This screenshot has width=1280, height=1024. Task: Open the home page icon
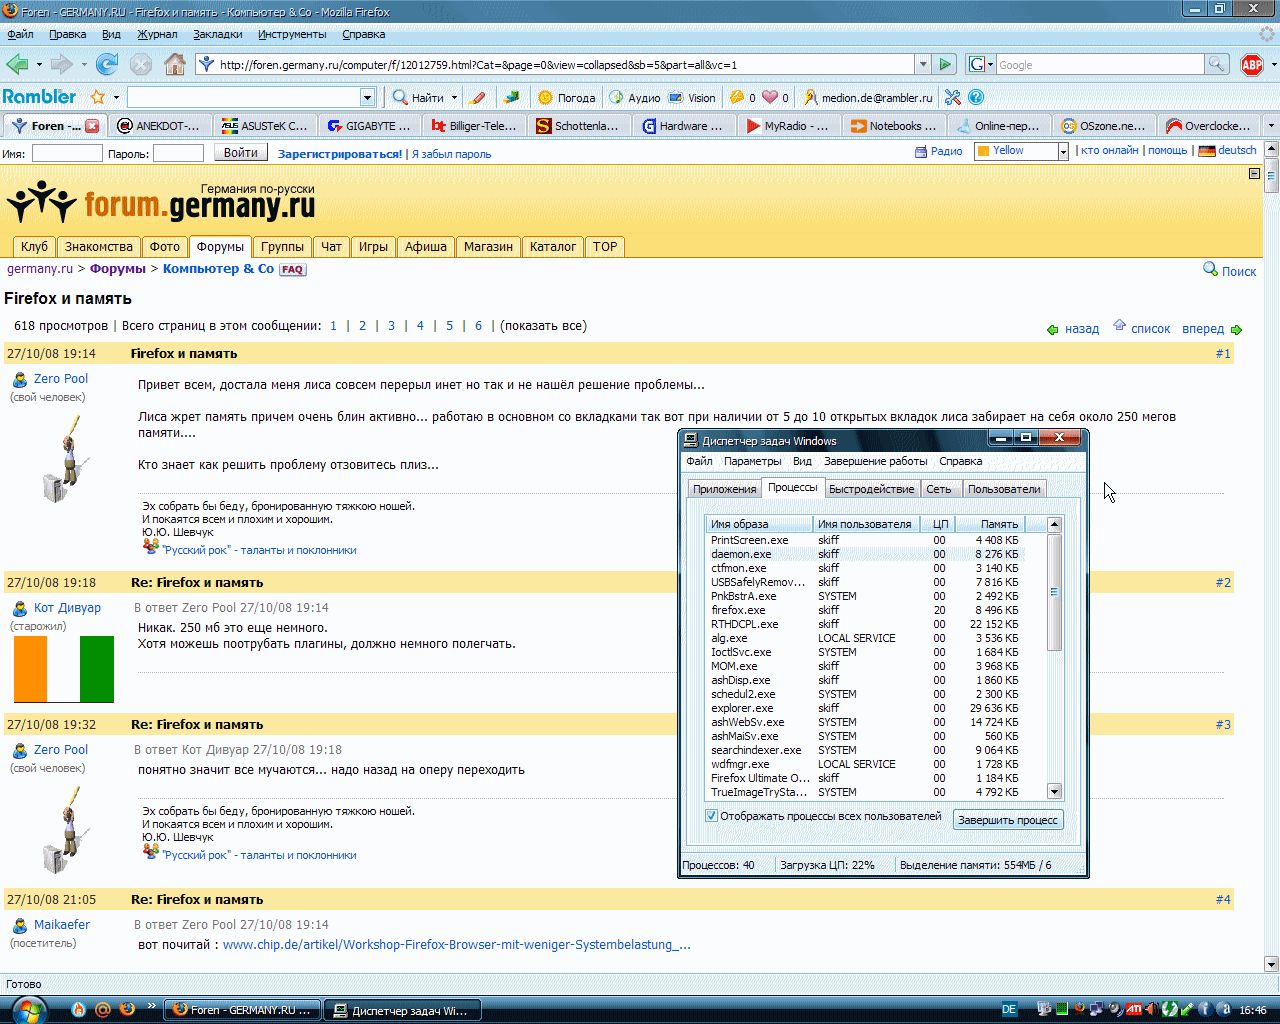[175, 65]
